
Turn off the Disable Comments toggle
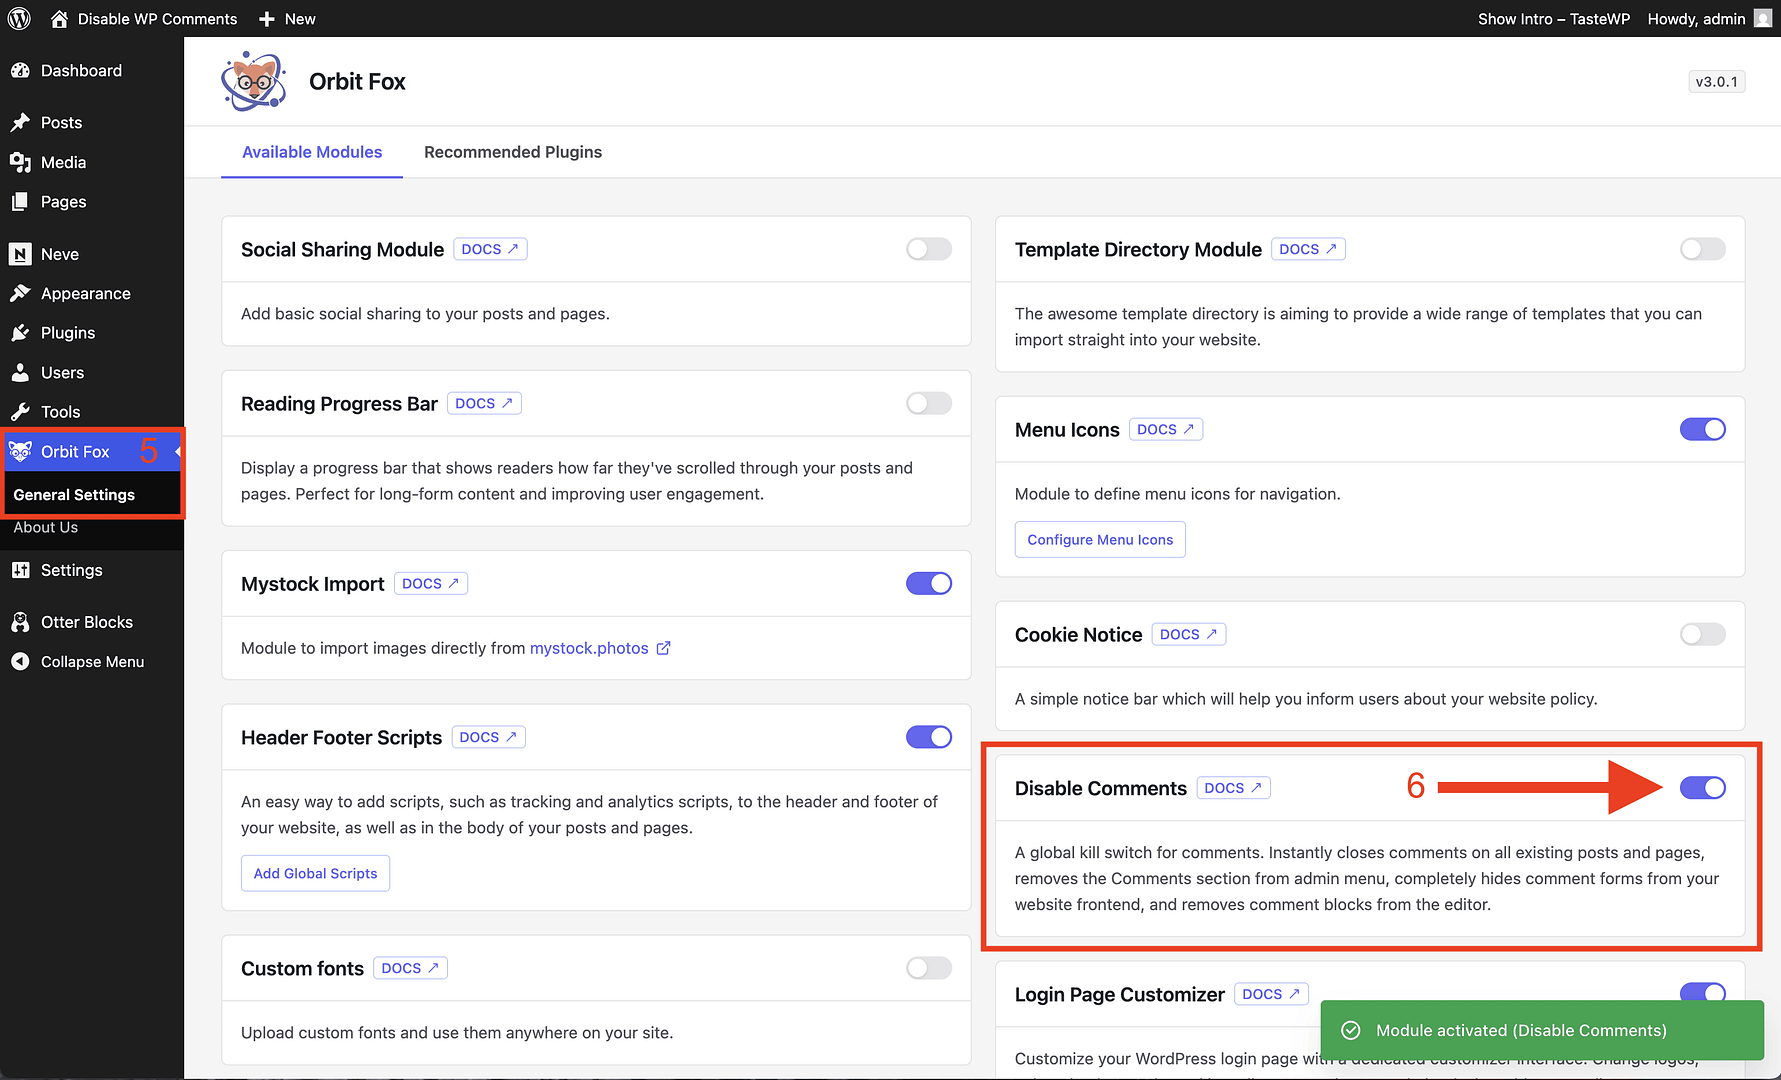1703,788
